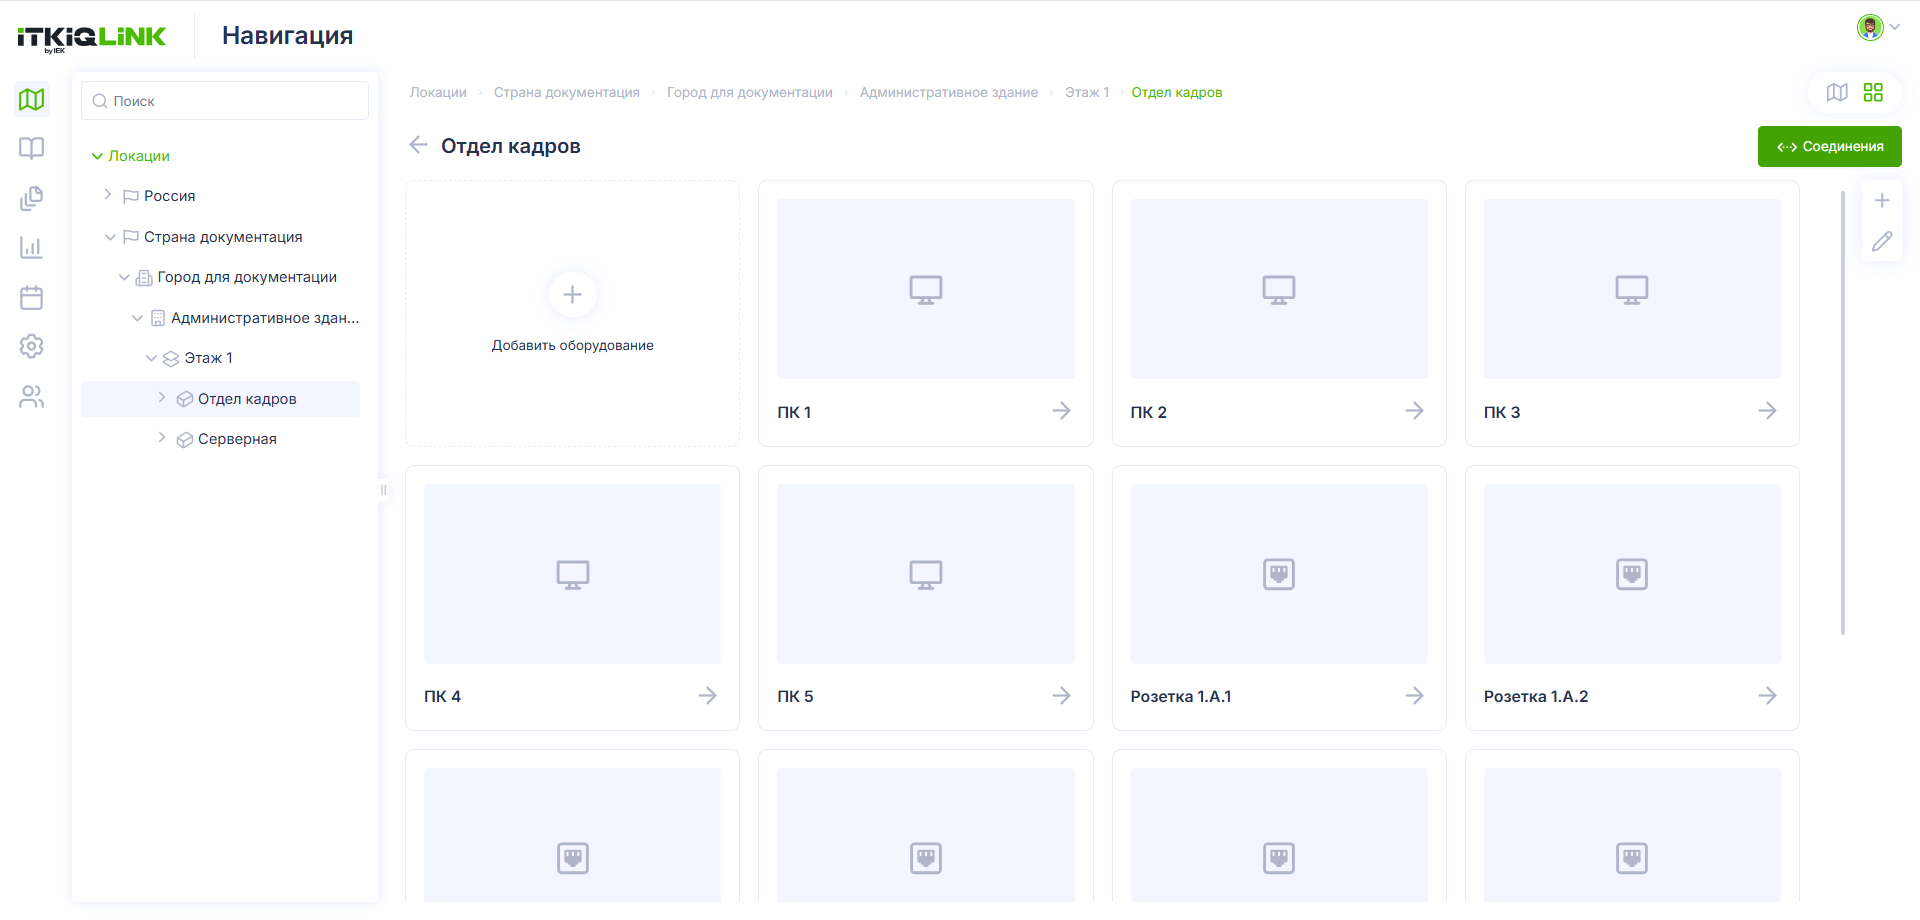This screenshot has height=920, width=1920.
Task: Click the pencil edit icon
Action: point(1882,241)
